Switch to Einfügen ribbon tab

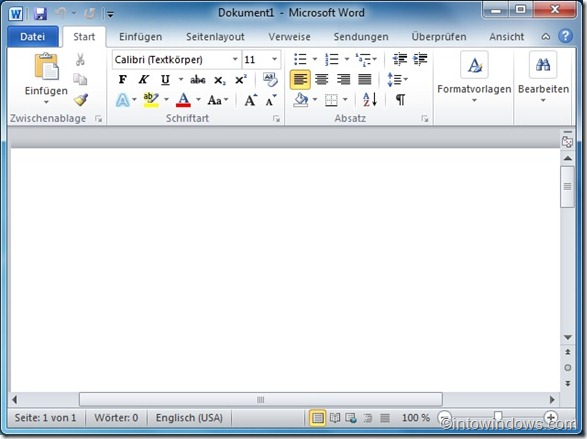pyautogui.click(x=140, y=37)
